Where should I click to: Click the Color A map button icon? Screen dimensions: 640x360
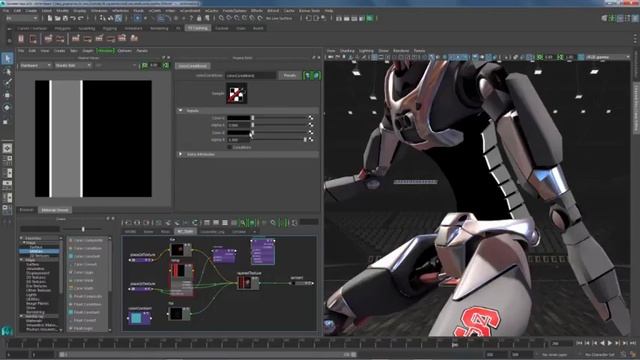pyautogui.click(x=311, y=118)
